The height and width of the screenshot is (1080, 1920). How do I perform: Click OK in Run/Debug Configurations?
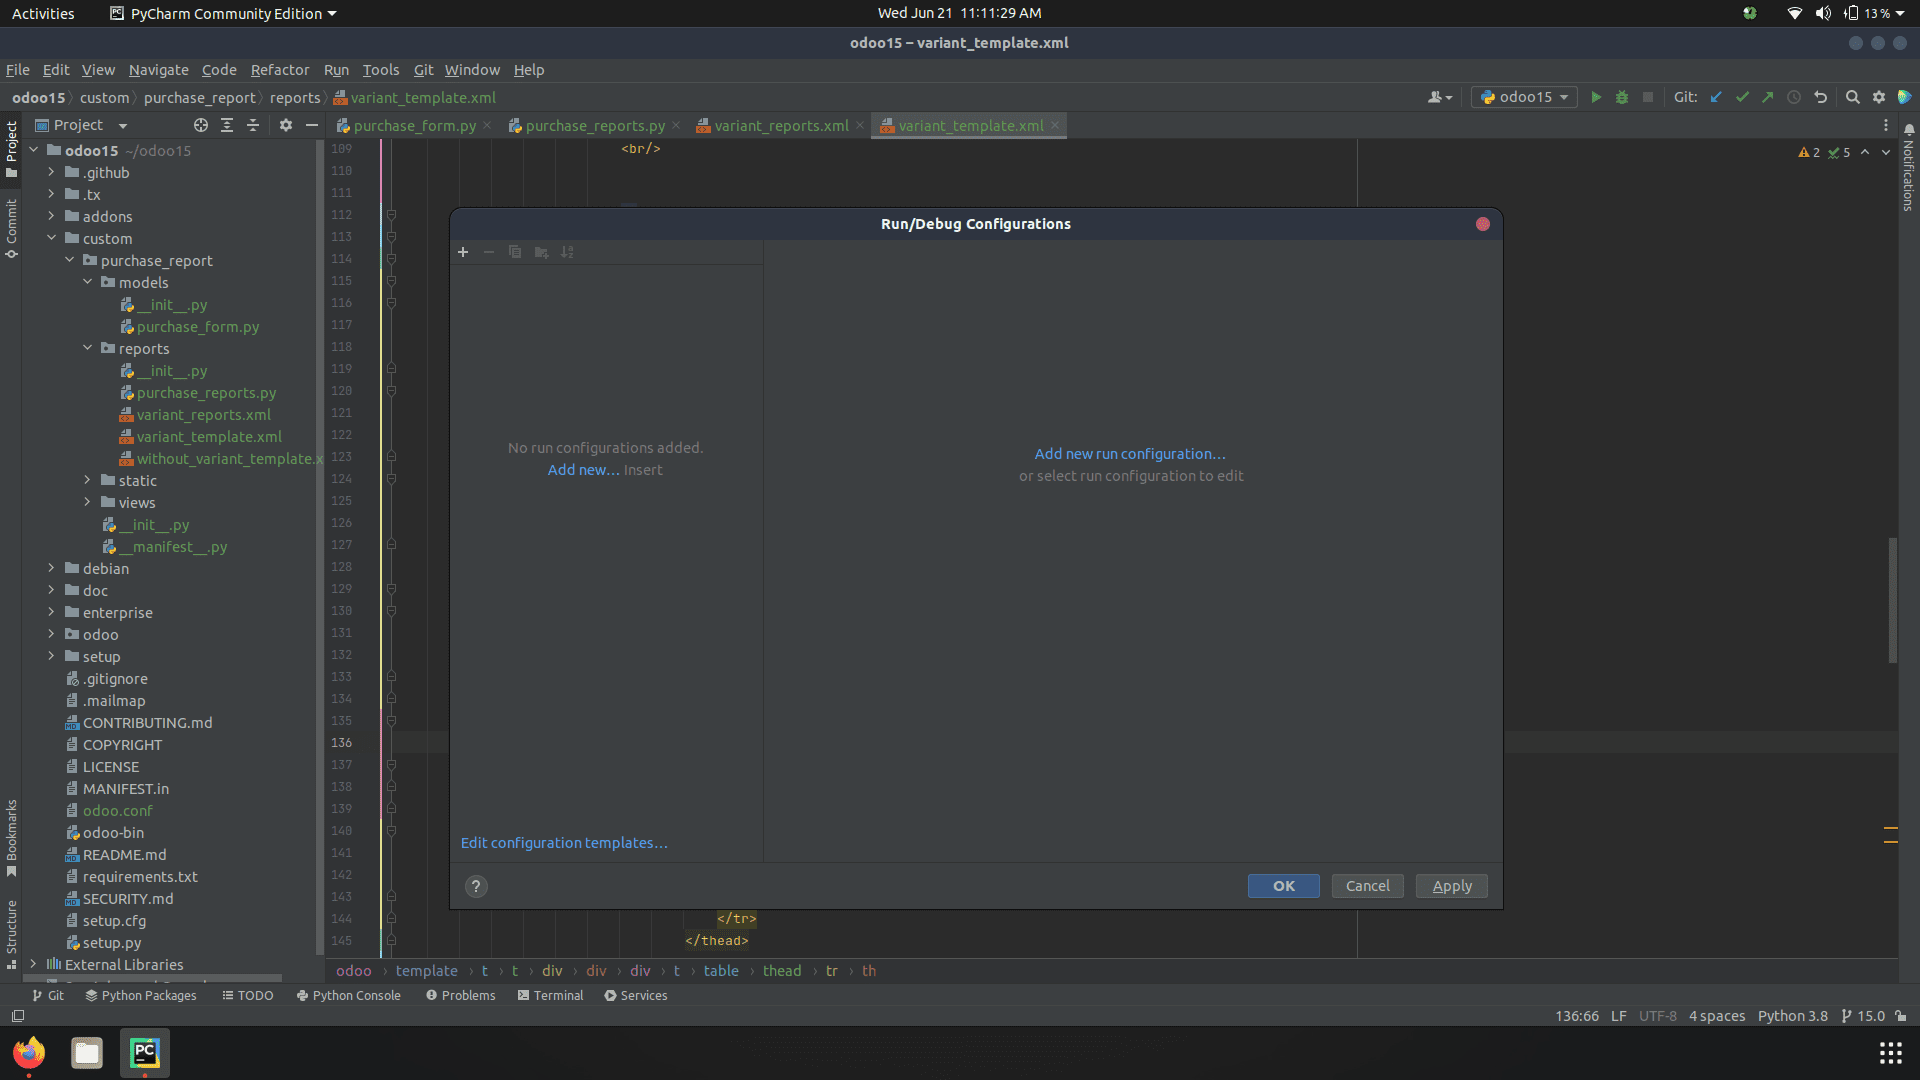point(1283,886)
